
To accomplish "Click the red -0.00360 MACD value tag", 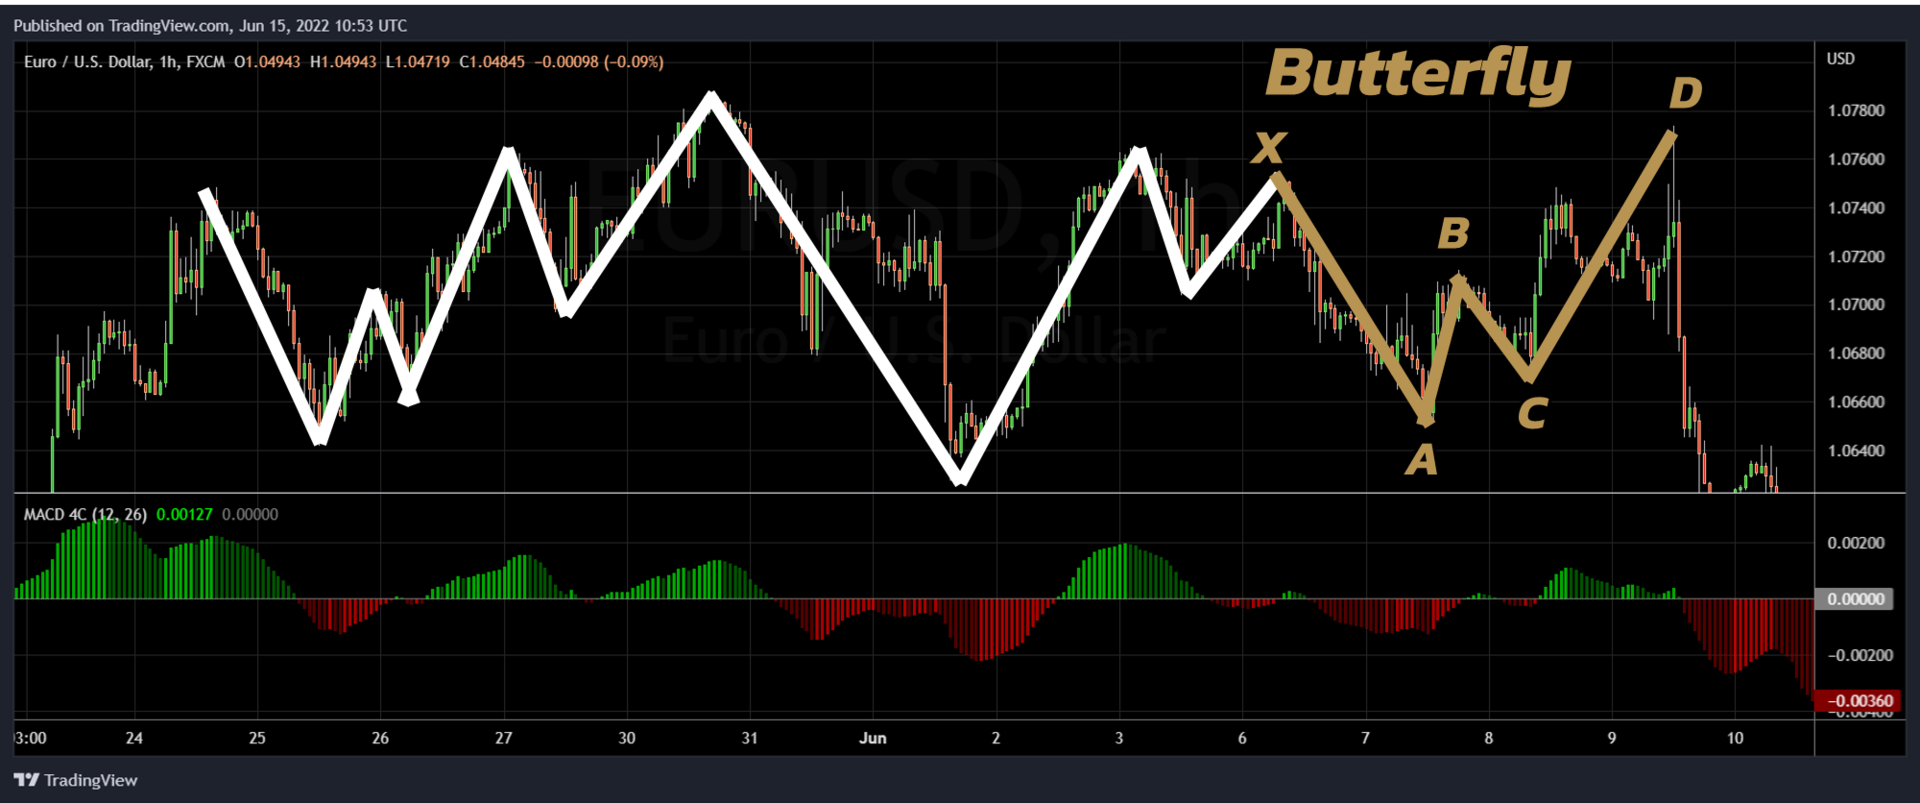I will [1857, 701].
